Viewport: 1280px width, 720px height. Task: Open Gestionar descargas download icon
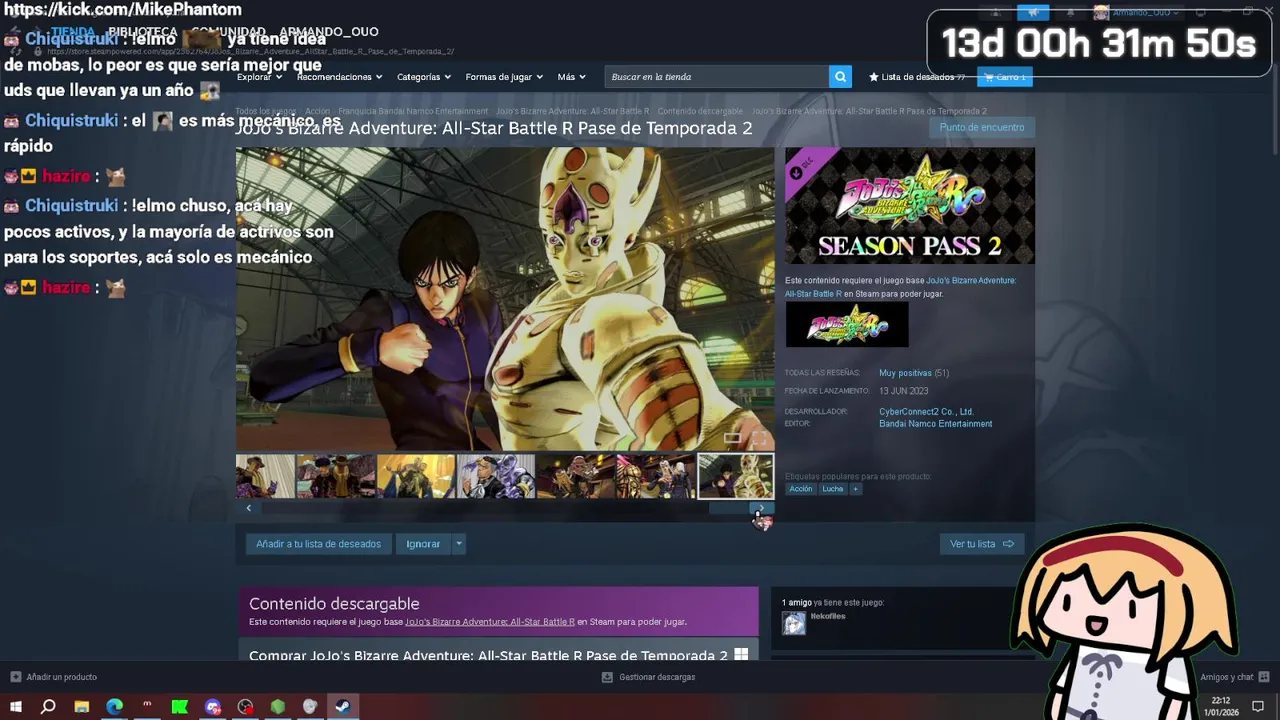click(x=607, y=677)
